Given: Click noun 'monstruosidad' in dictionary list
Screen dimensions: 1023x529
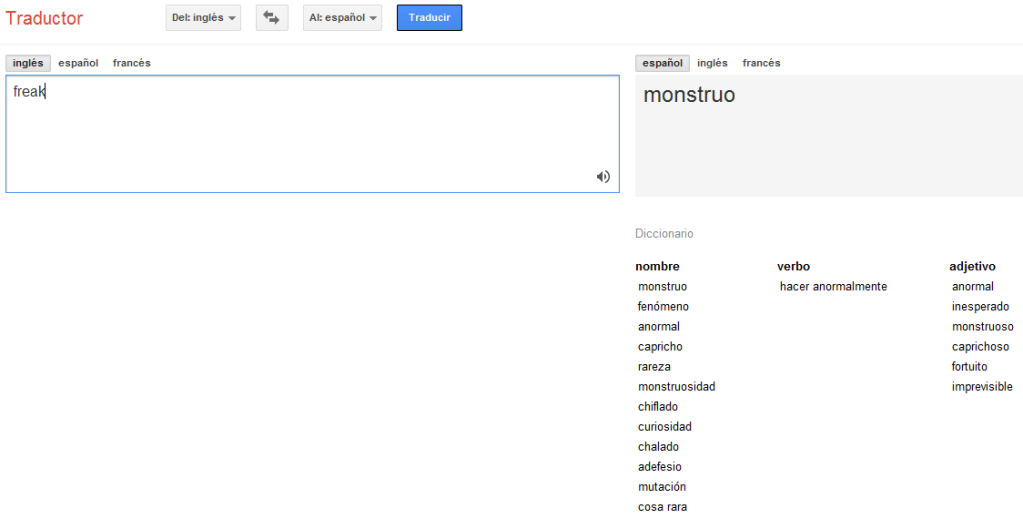Looking at the screenshot, I should tap(677, 387).
